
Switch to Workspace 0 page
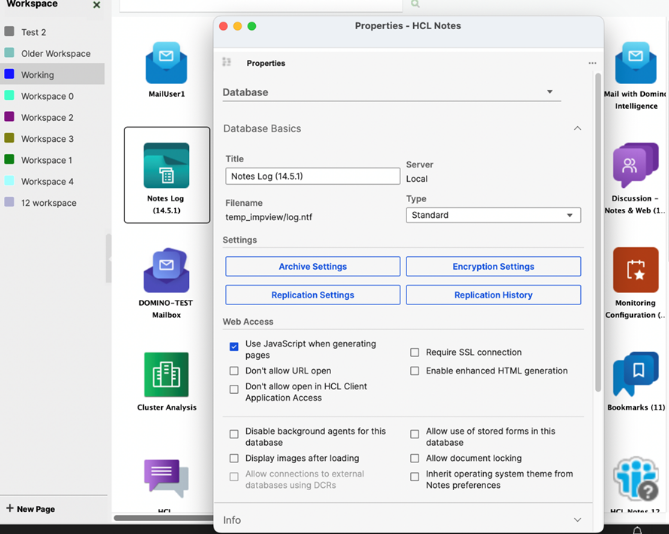[x=52, y=96]
